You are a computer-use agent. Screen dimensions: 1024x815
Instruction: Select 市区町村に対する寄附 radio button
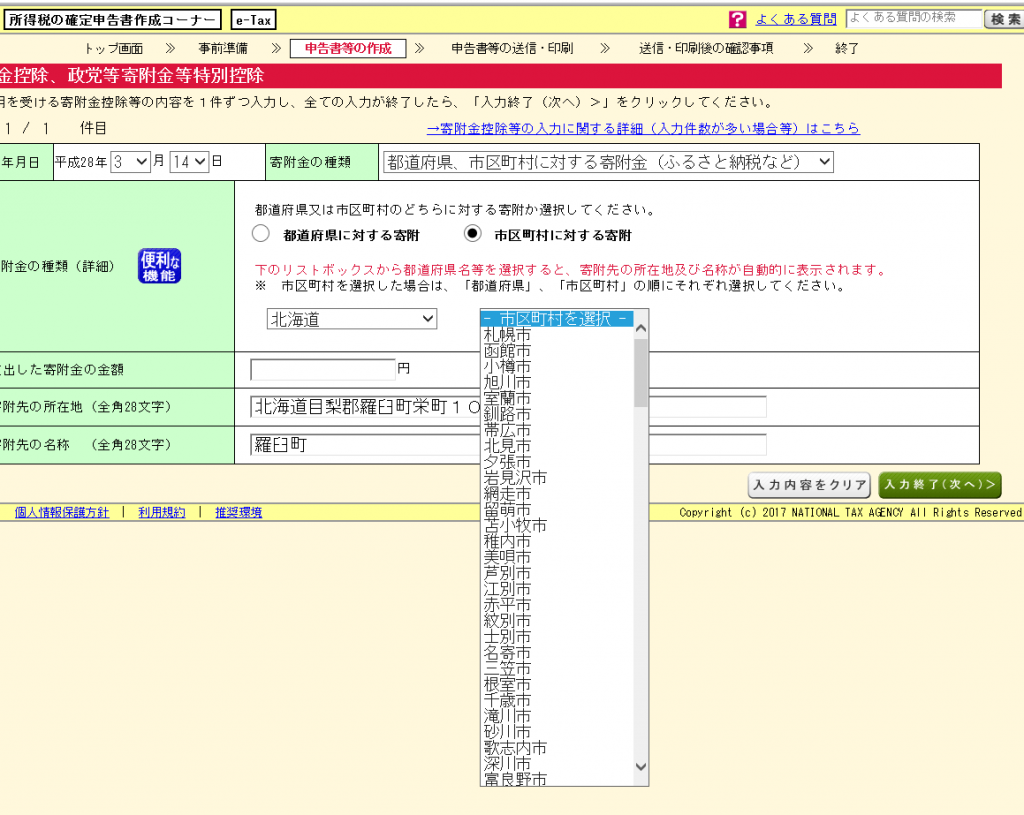(x=473, y=235)
